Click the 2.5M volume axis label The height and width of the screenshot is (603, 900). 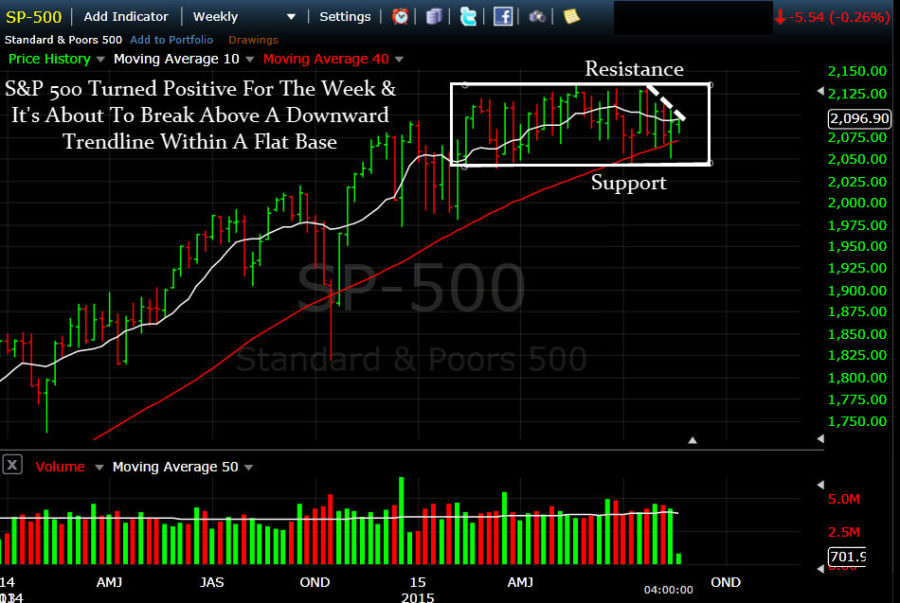[x=844, y=532]
